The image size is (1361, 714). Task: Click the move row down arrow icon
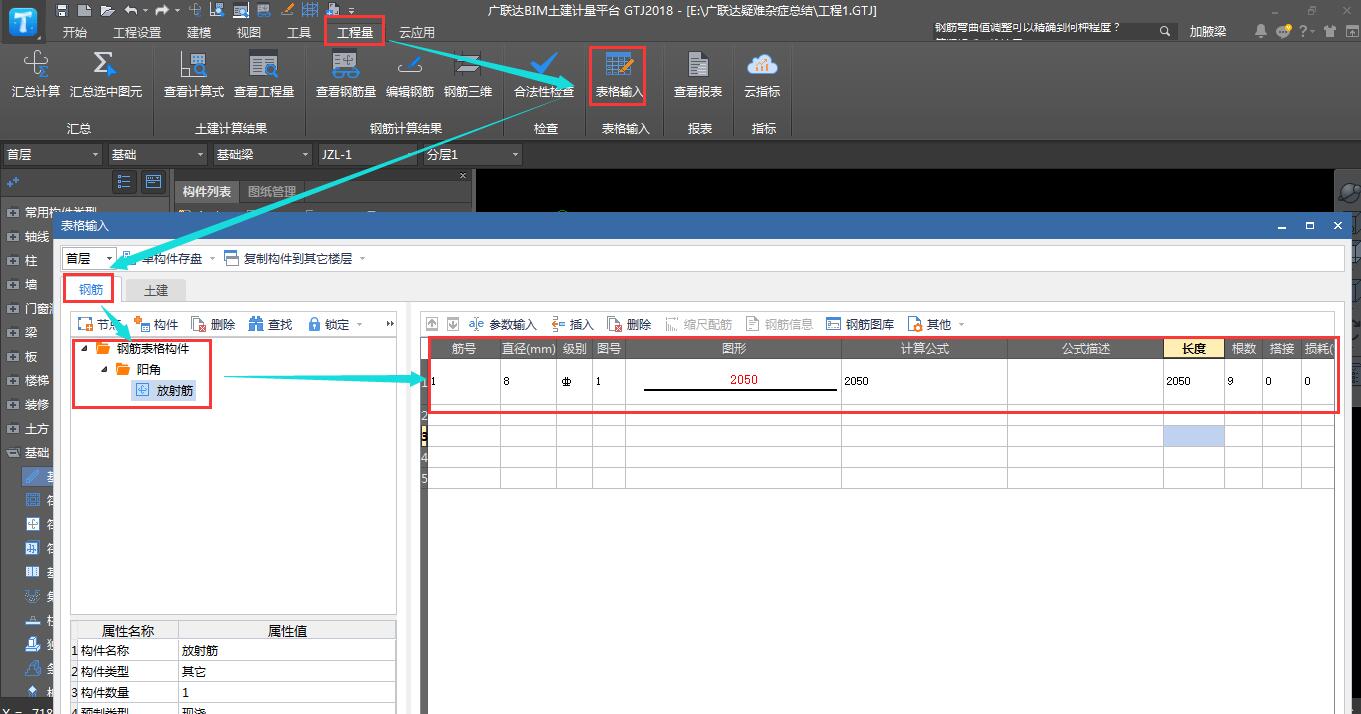coord(453,324)
